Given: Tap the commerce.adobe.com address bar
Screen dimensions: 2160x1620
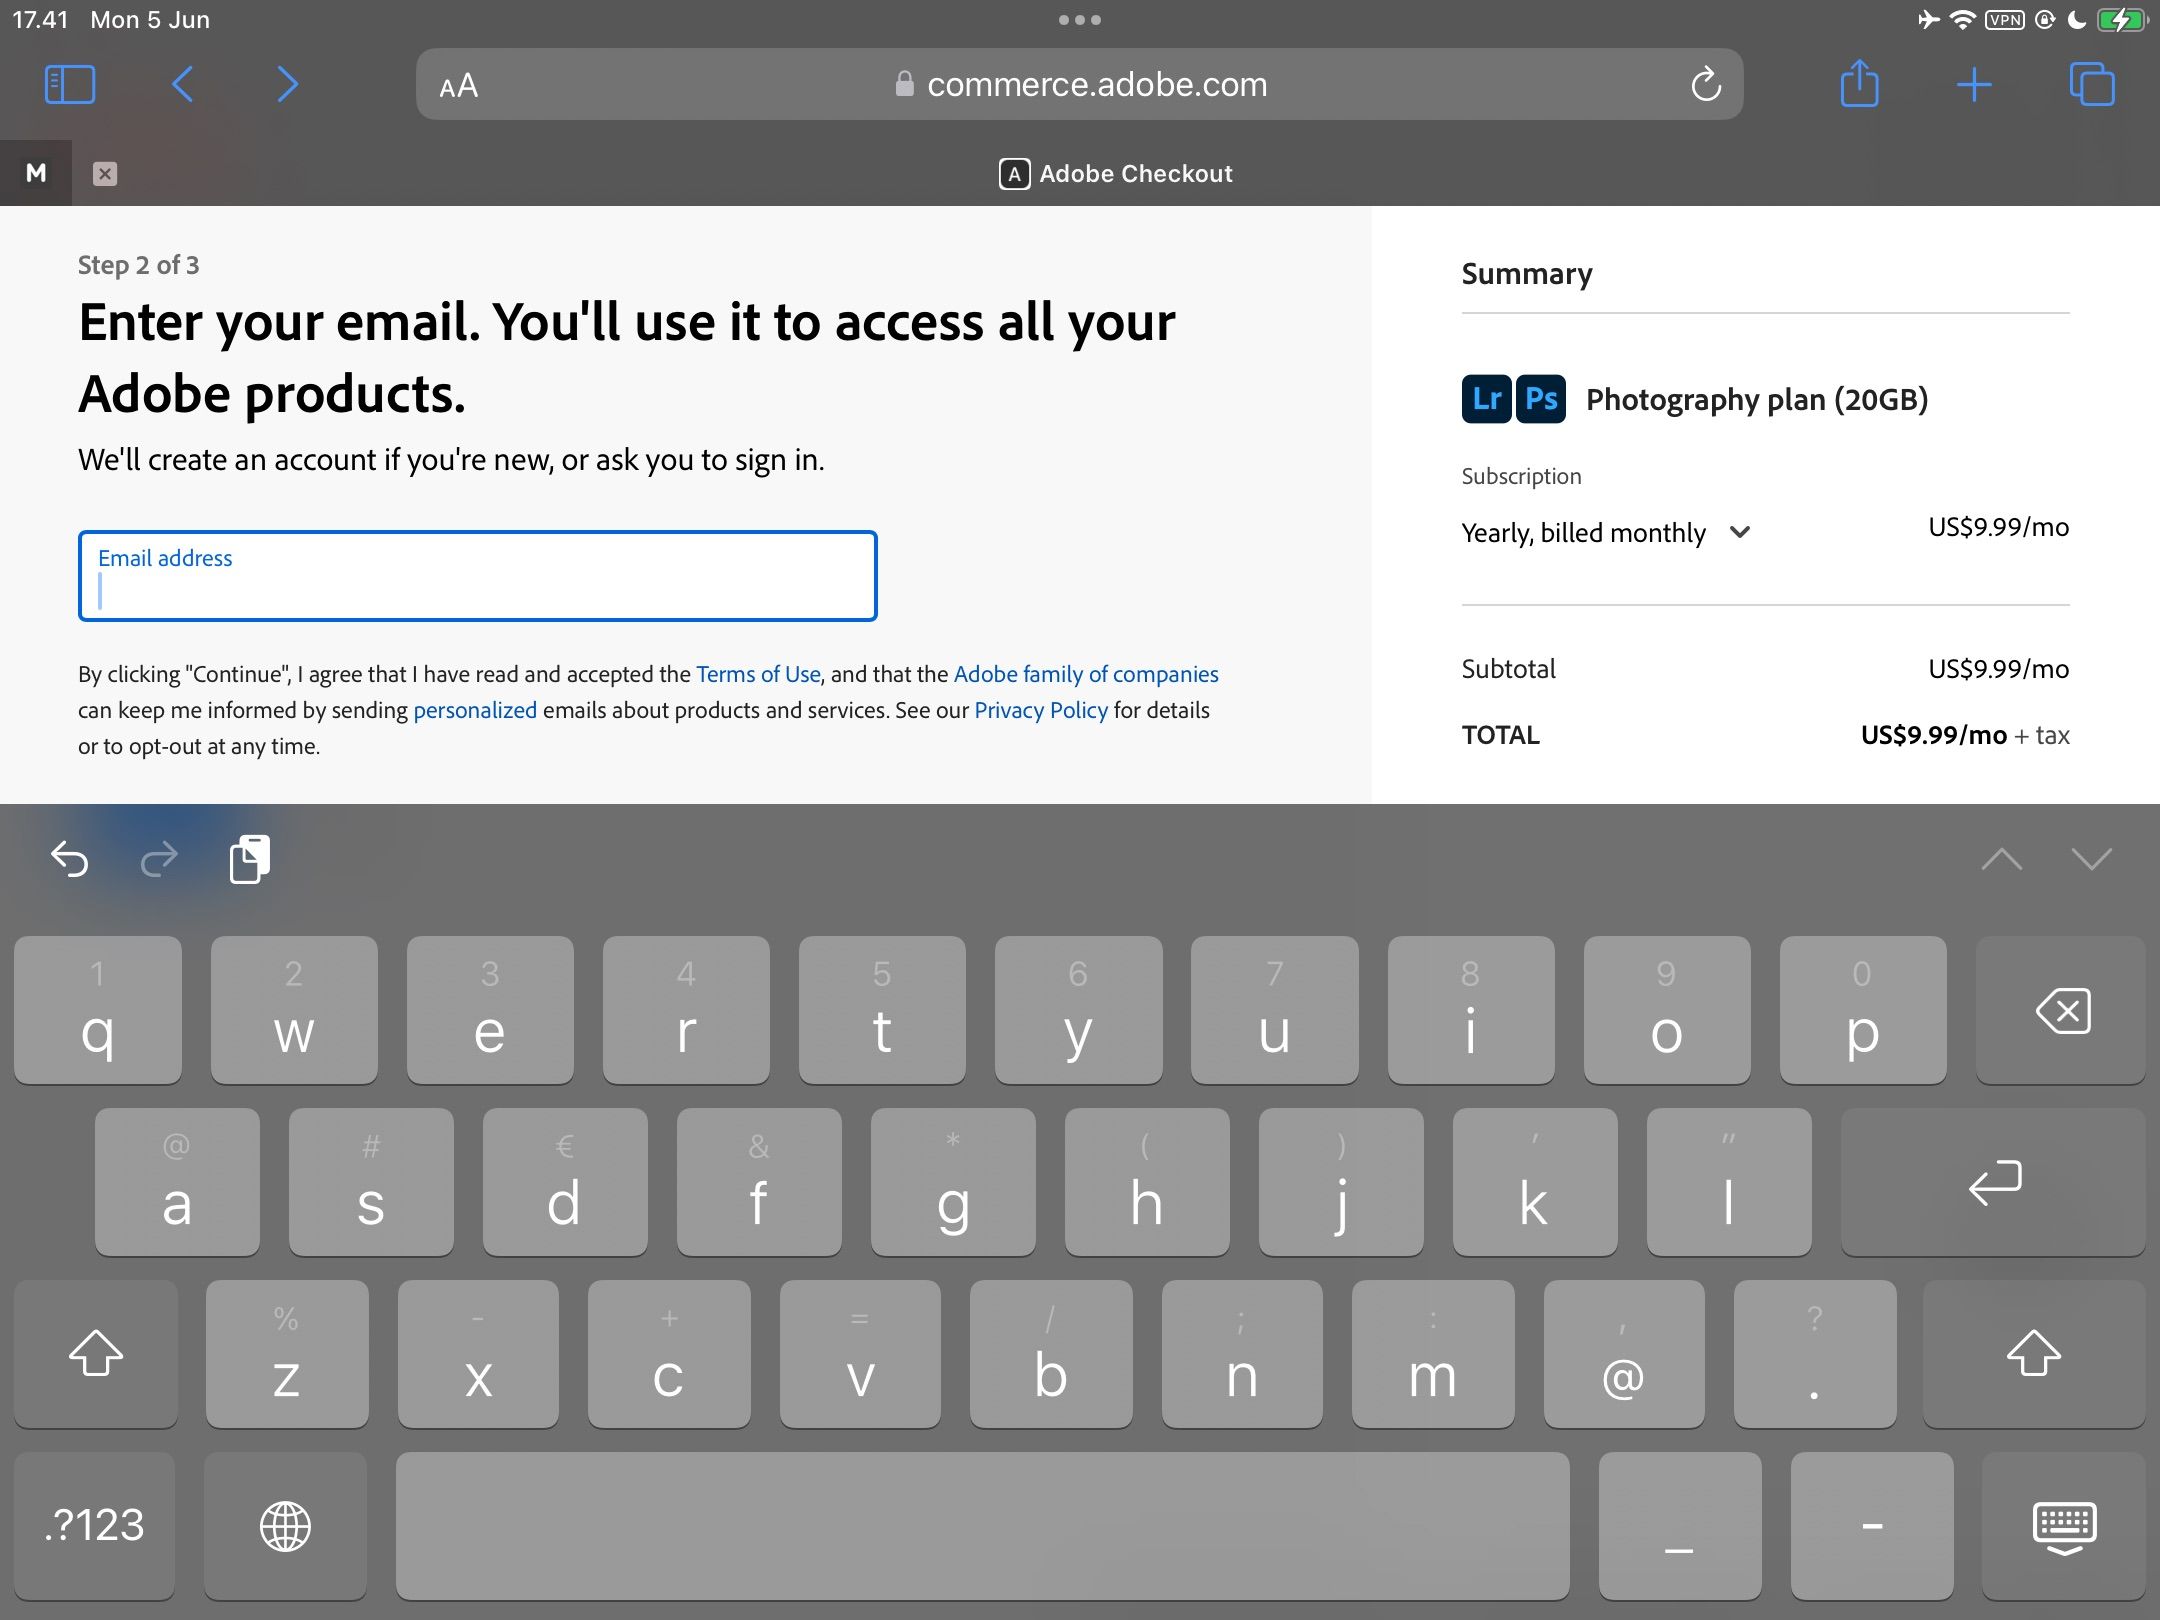Looking at the screenshot, I should [1079, 85].
